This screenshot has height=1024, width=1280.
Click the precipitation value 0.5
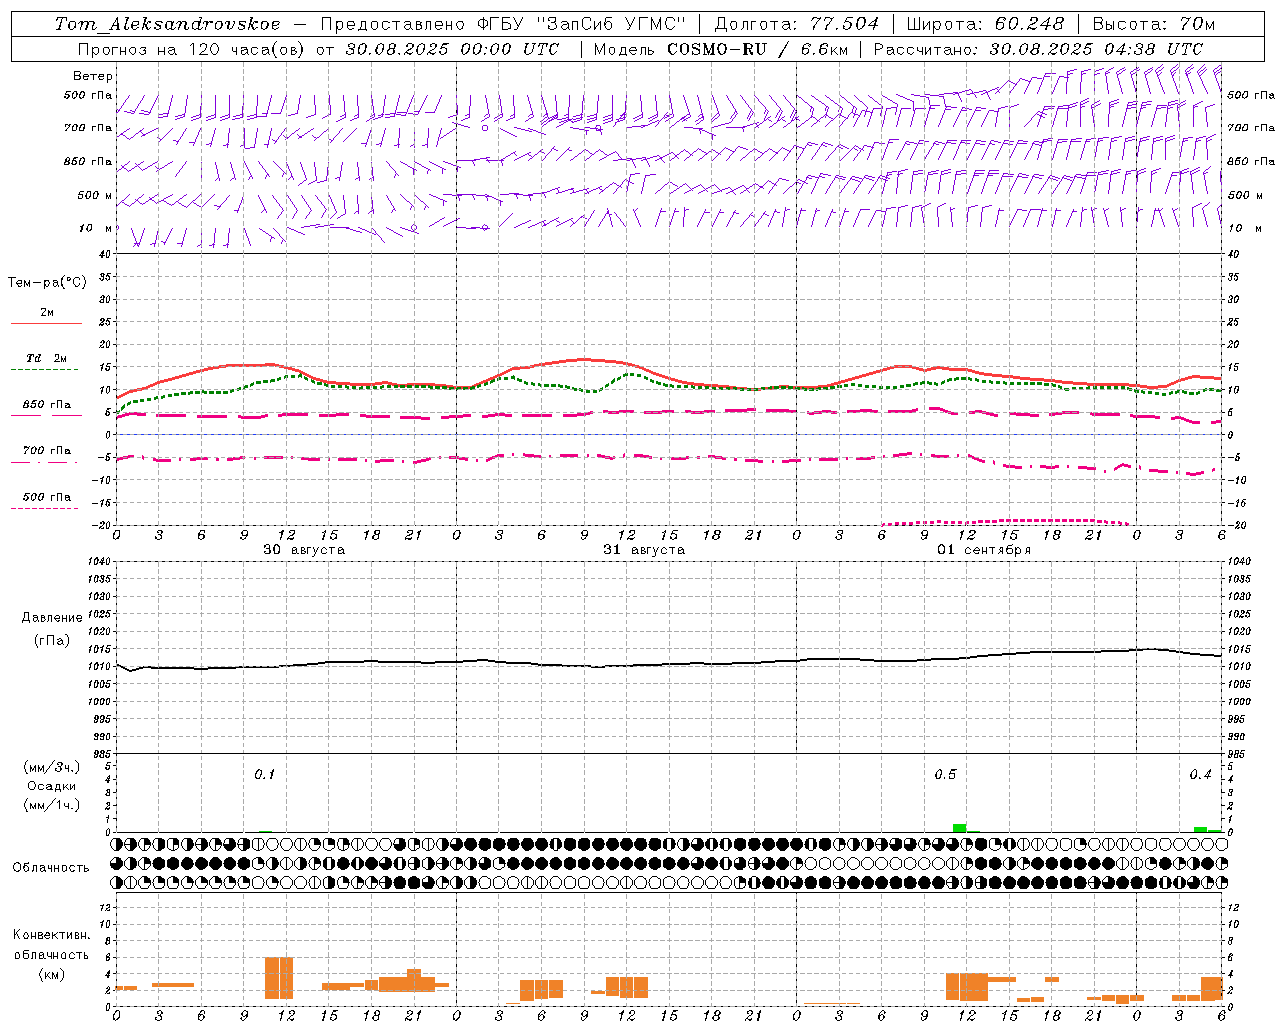(x=945, y=774)
